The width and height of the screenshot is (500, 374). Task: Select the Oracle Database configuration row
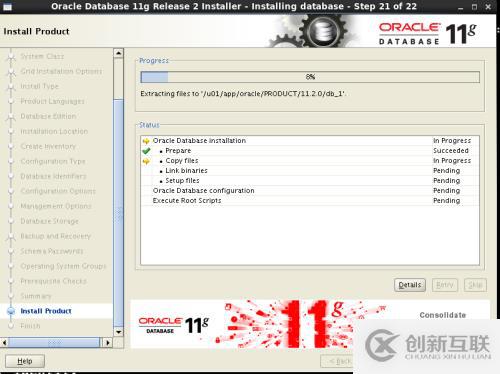(x=310, y=191)
